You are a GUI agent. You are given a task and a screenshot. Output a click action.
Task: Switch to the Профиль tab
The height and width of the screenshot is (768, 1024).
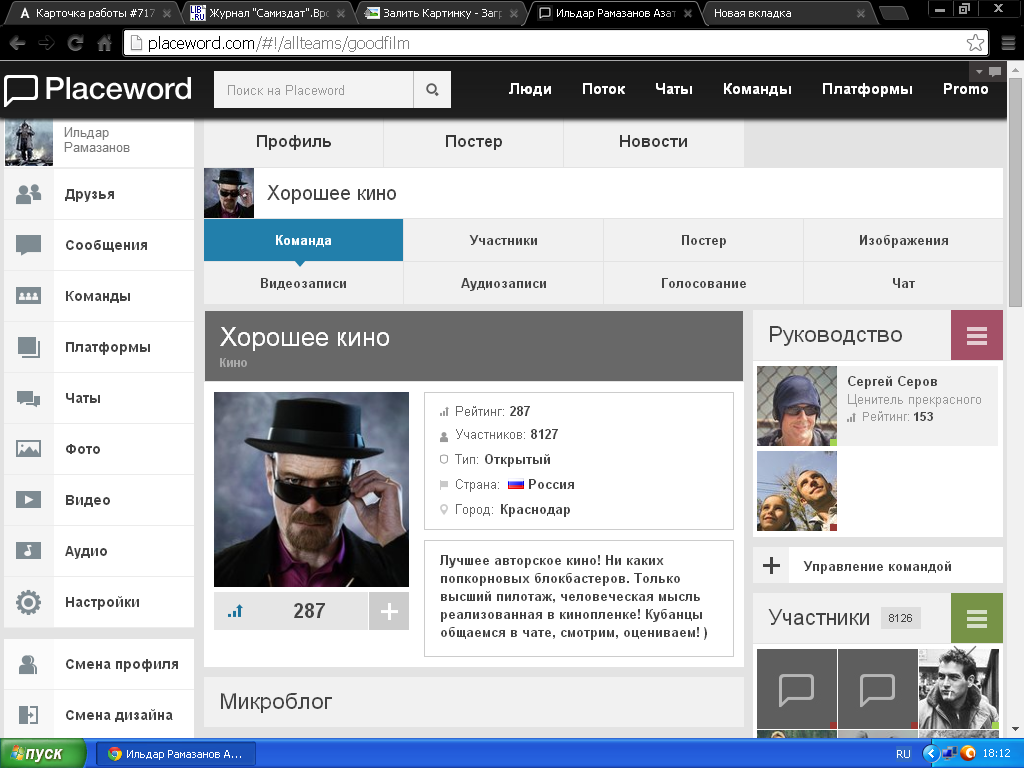pos(293,142)
